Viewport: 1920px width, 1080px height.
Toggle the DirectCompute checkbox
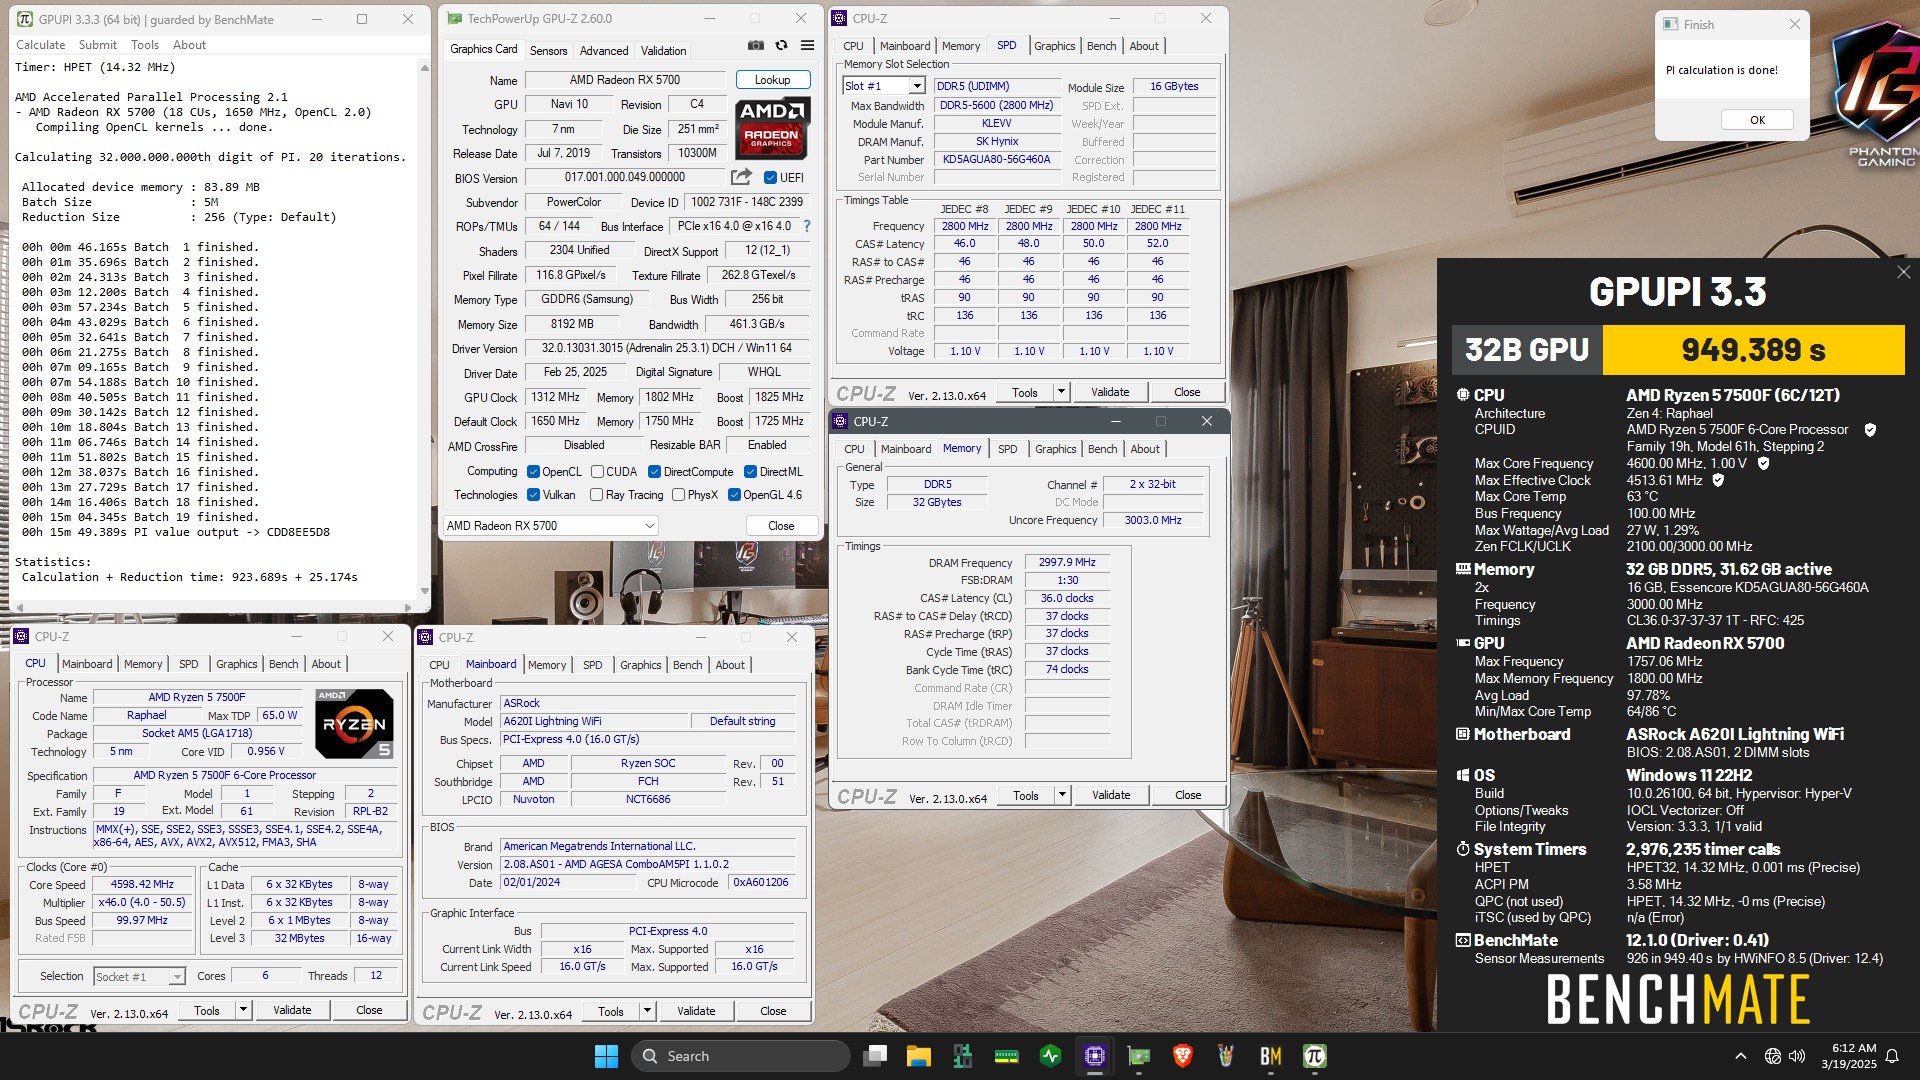click(x=654, y=472)
